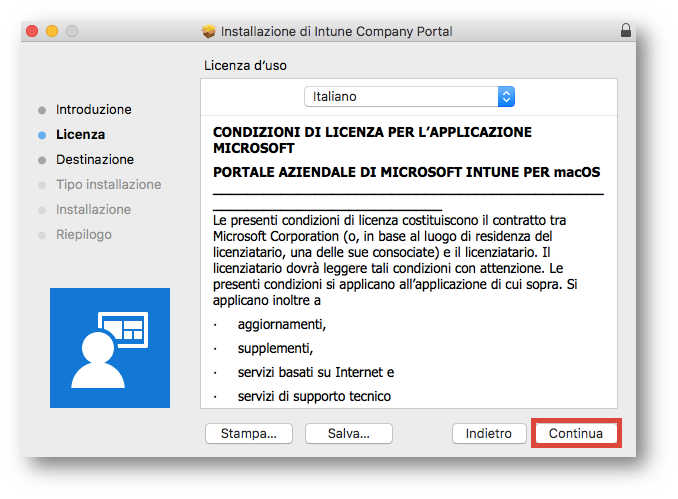Image resolution: width=678 pixels, height=499 pixels.
Task: Click the paragraph beginning 'Le presenti condizioni'
Action: pyautogui.click(x=395, y=260)
